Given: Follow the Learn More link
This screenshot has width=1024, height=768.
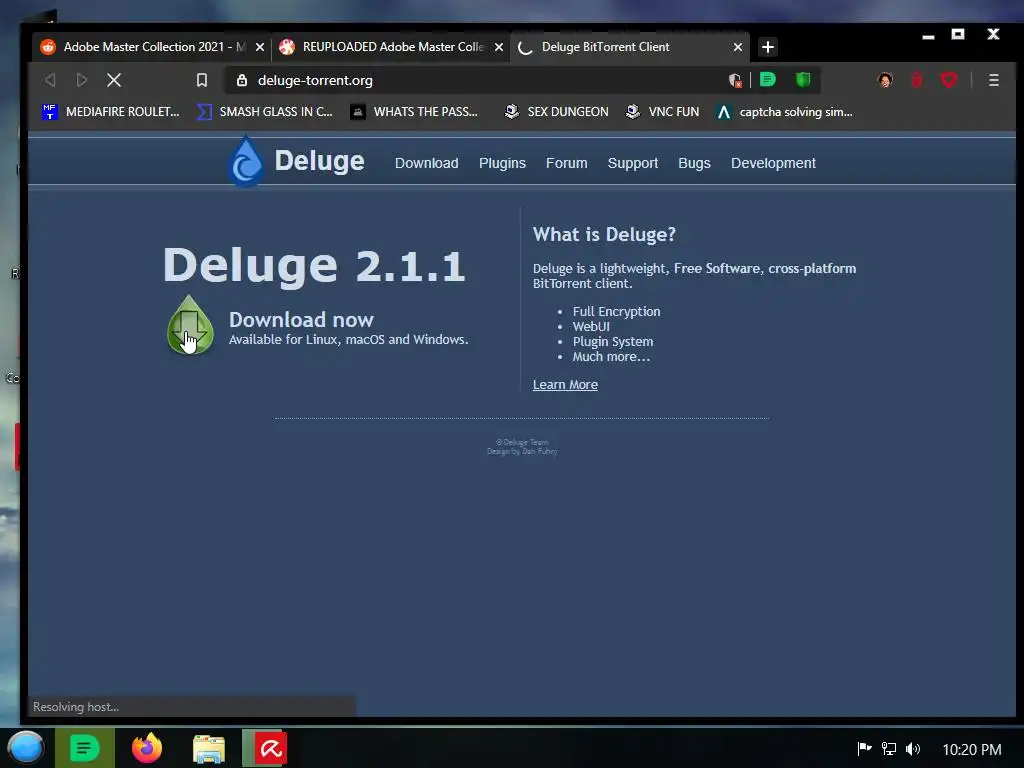Looking at the screenshot, I should click(x=565, y=385).
